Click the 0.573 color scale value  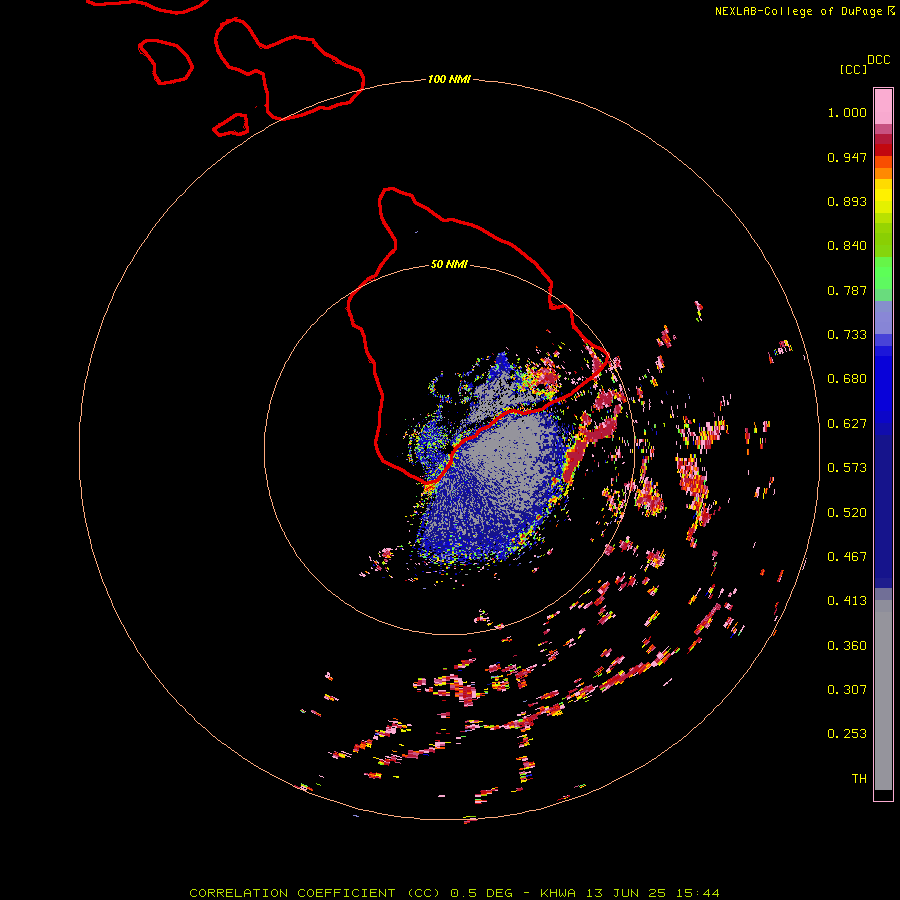click(847, 468)
